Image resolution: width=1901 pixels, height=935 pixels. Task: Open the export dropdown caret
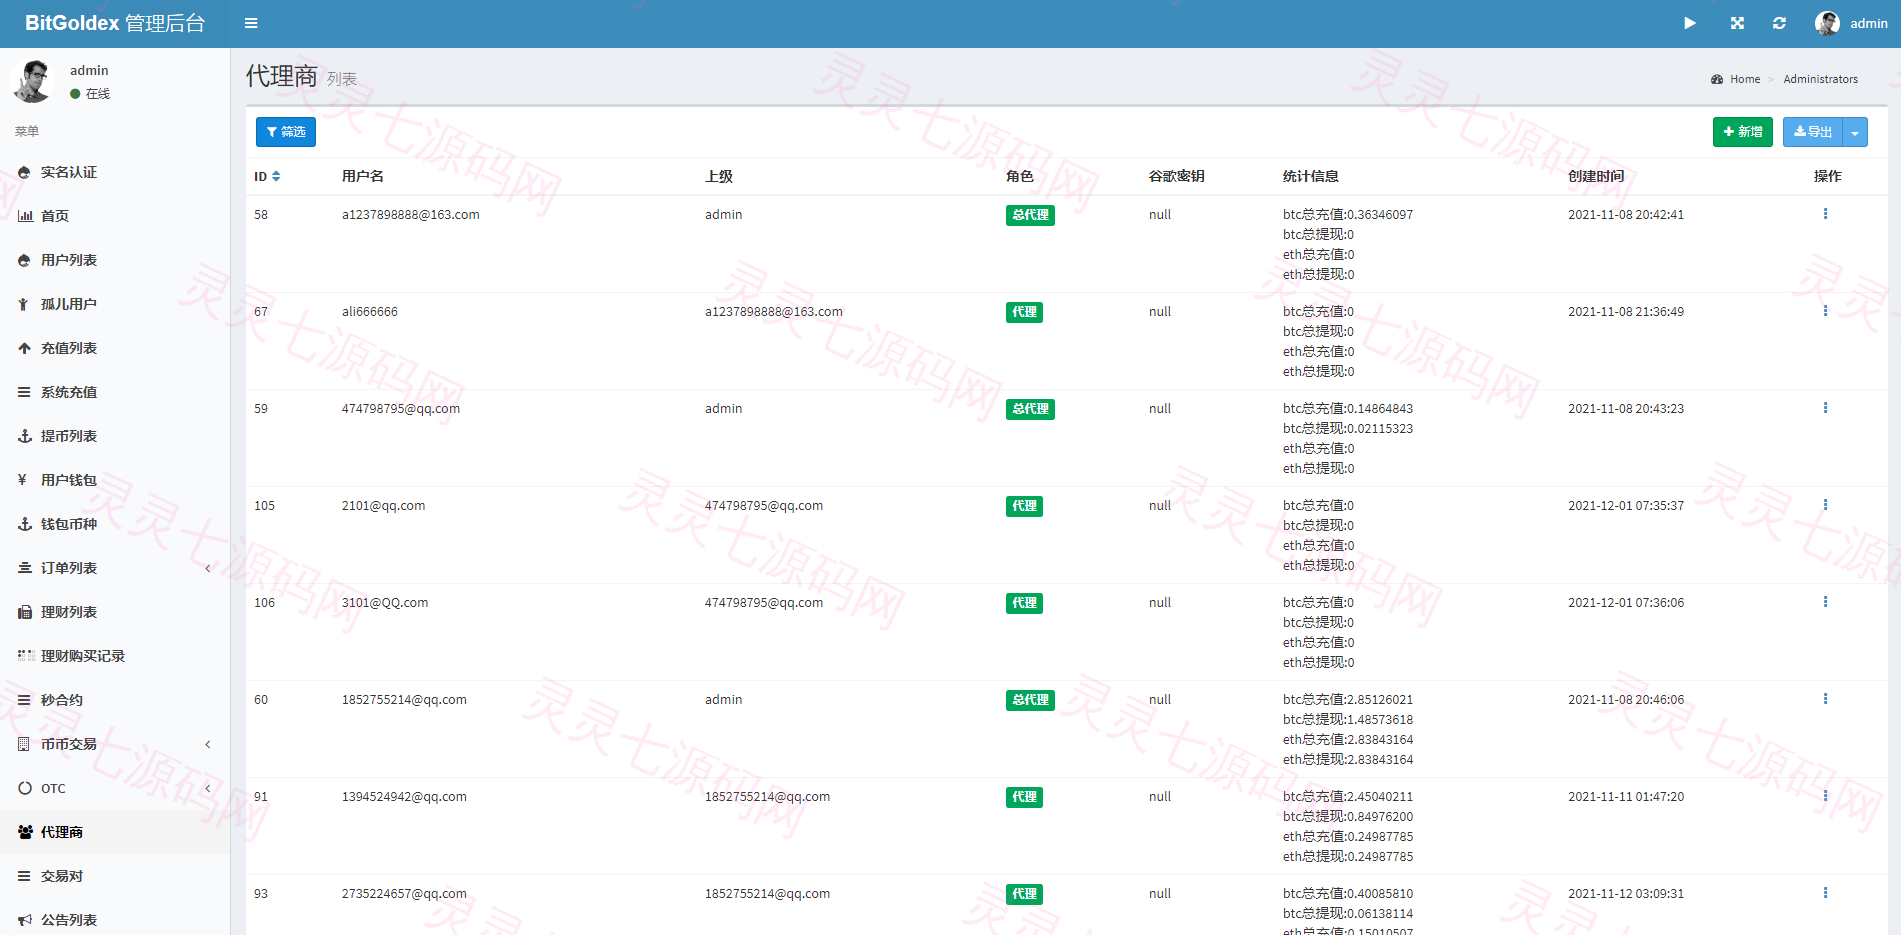point(1855,132)
